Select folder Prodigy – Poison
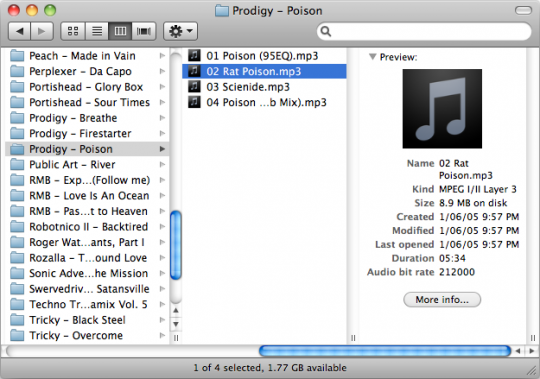 (x=87, y=149)
